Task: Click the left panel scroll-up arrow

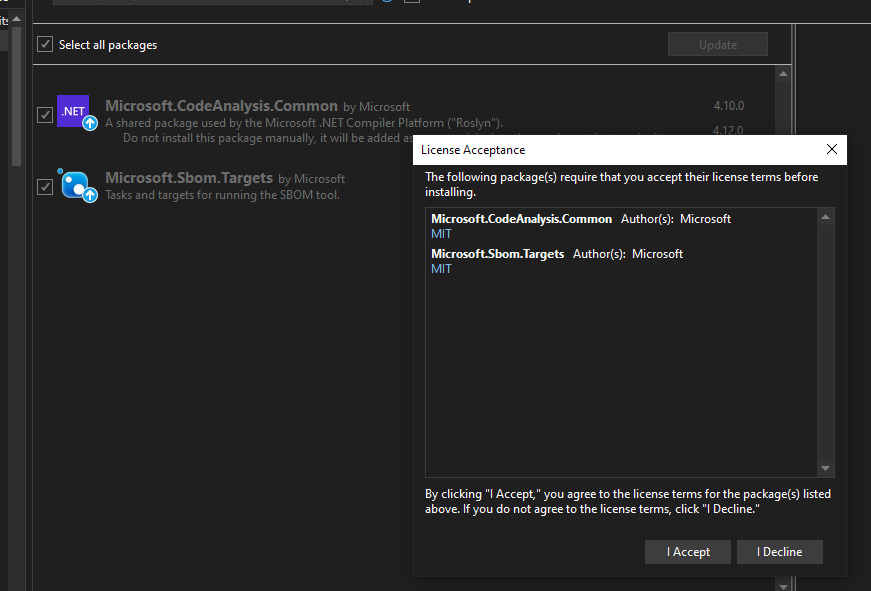Action: [x=17, y=19]
